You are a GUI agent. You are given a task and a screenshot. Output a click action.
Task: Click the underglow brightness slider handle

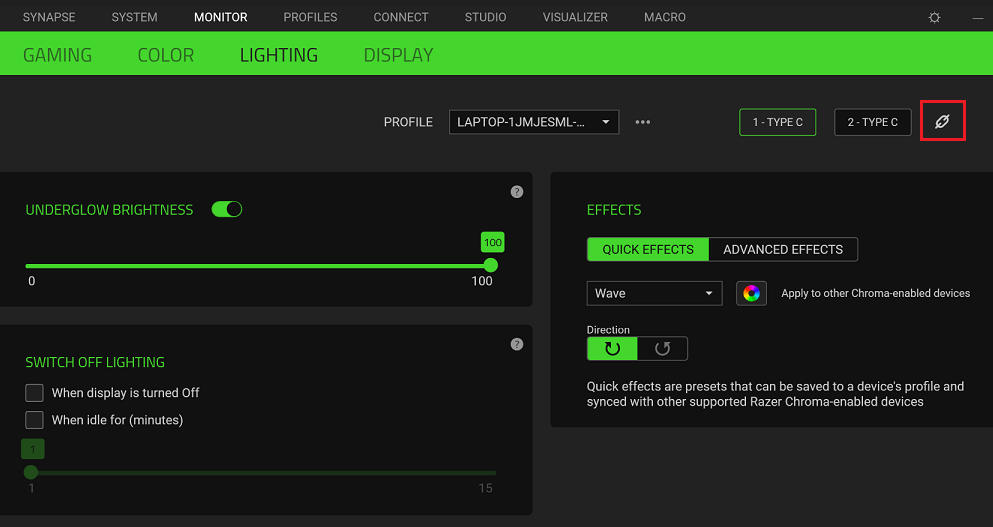491,265
